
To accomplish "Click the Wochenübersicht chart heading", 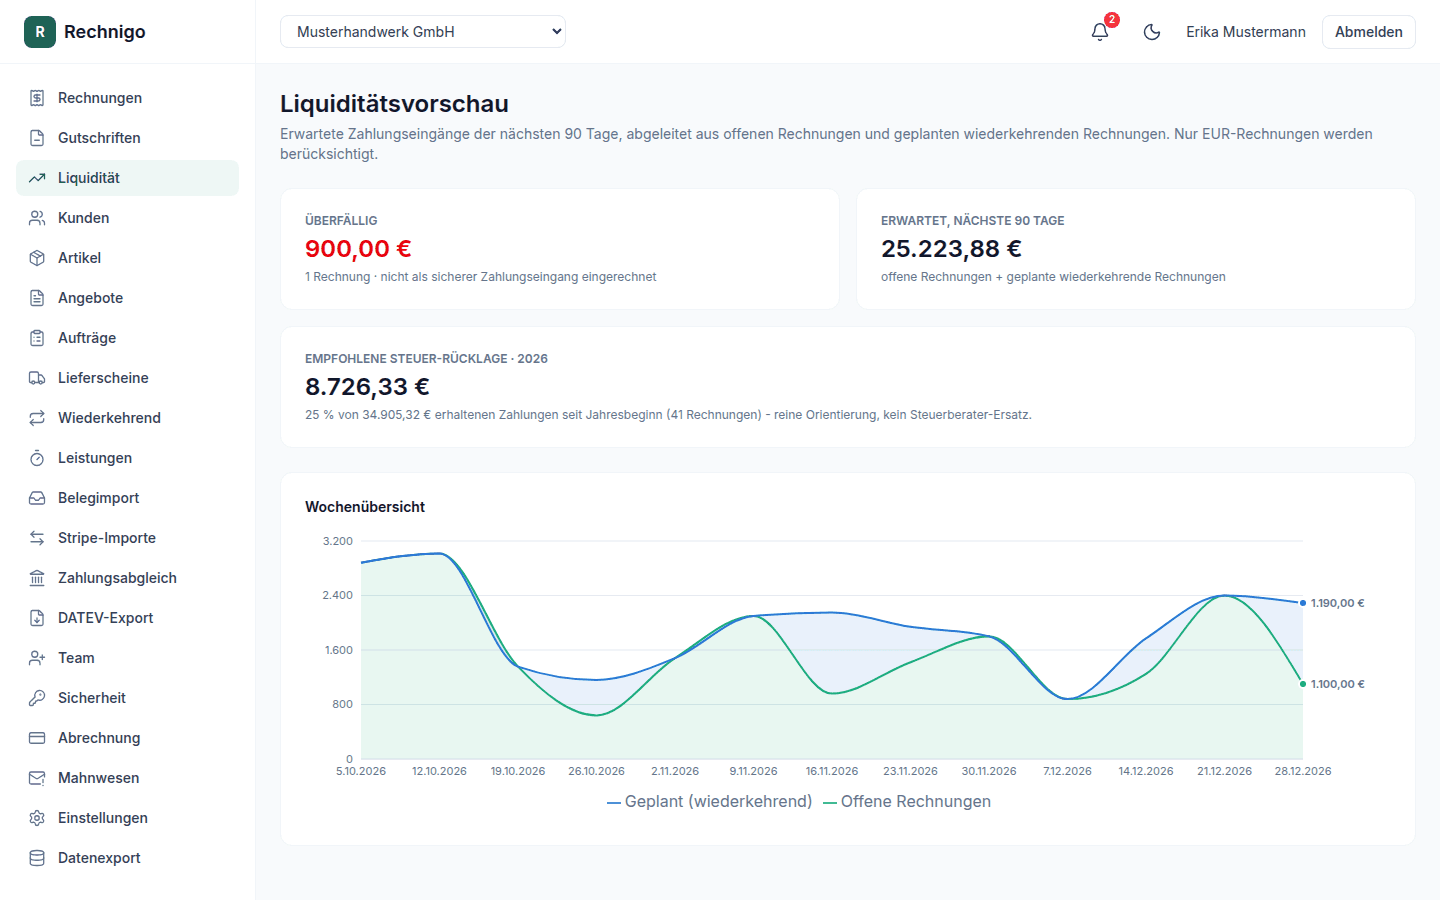I will click(365, 507).
